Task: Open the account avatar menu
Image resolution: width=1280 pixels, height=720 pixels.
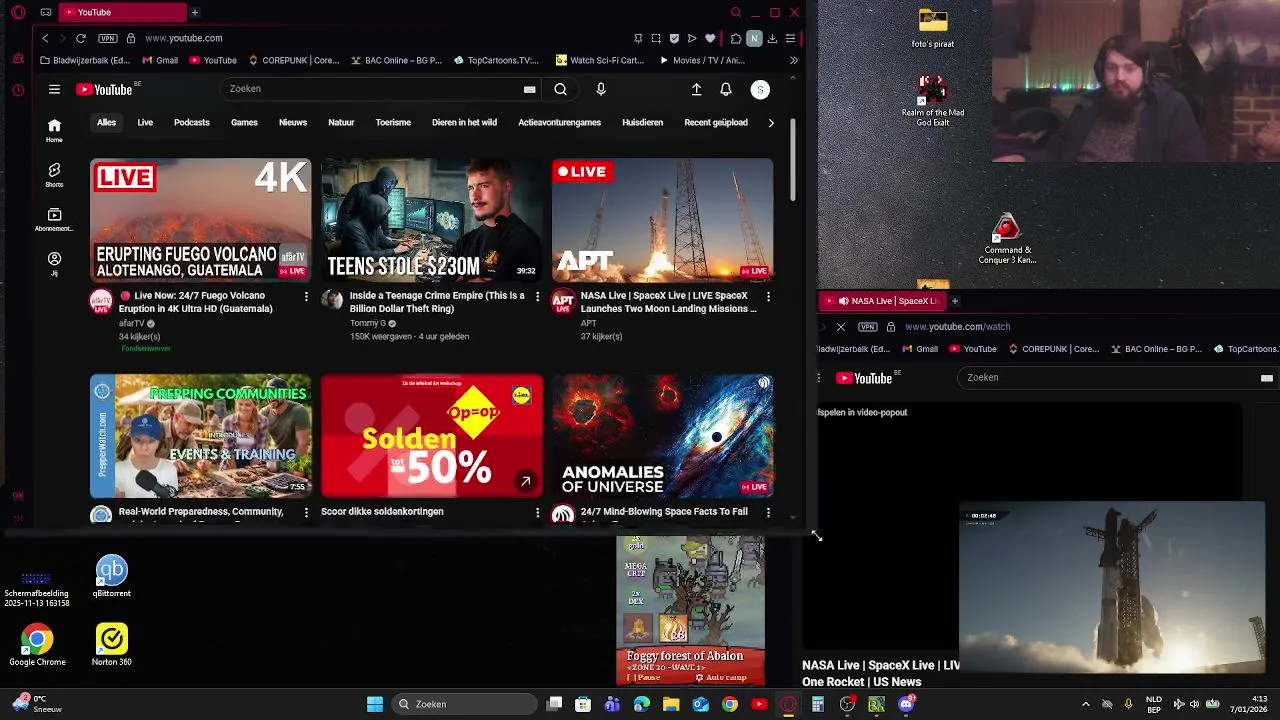Action: (x=760, y=89)
